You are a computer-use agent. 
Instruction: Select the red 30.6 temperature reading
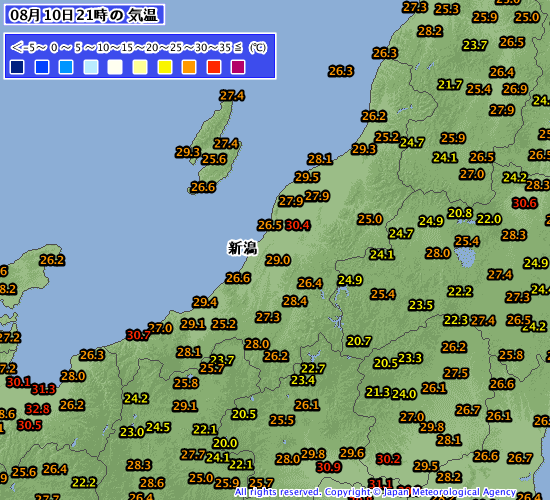pos(524,203)
